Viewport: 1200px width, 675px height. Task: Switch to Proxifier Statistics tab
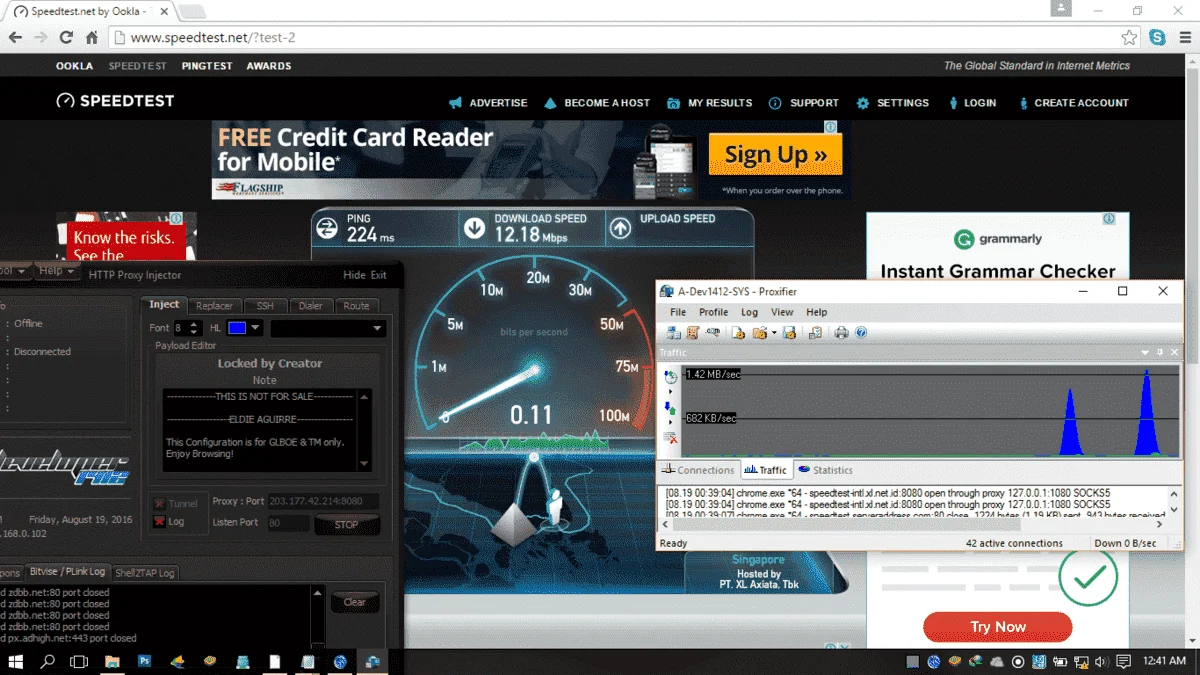point(826,470)
